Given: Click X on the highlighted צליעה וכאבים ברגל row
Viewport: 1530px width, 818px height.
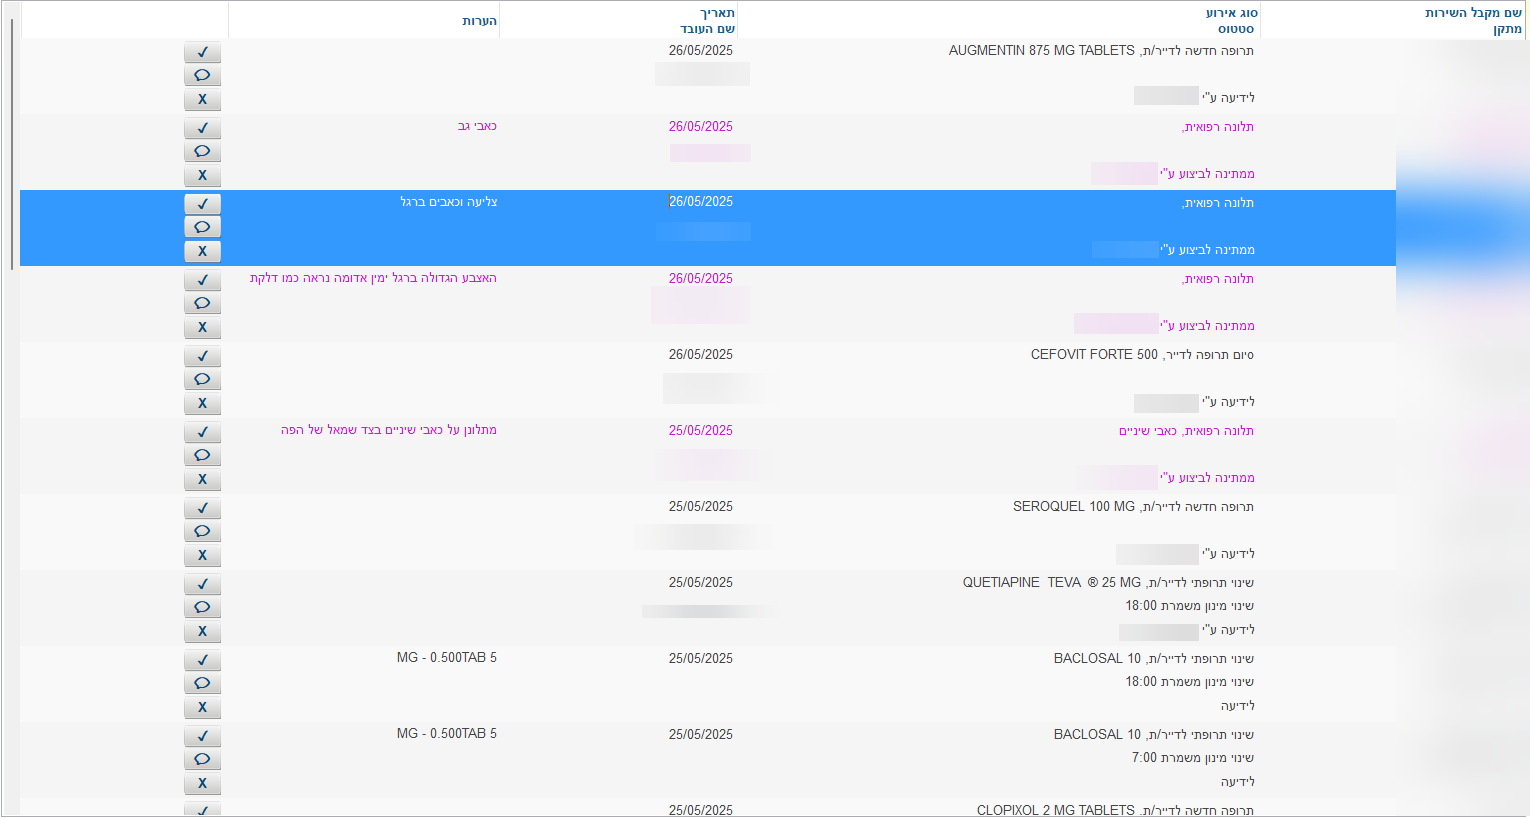Looking at the screenshot, I should point(202,252).
